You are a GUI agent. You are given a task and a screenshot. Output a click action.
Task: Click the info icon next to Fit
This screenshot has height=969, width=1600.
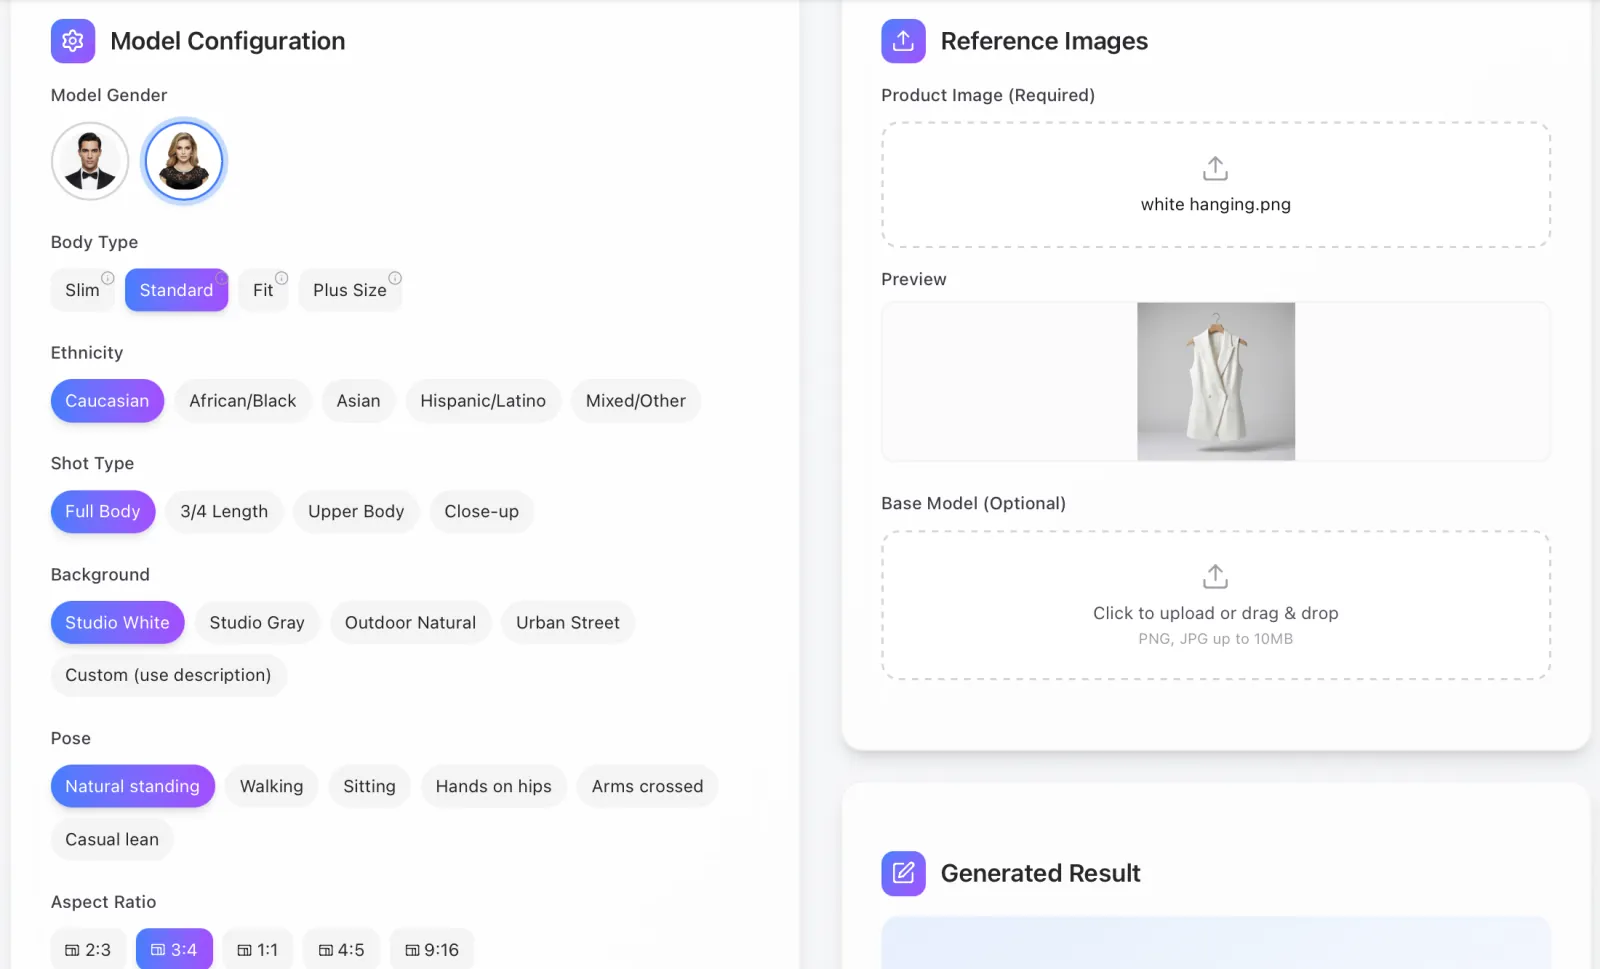pos(281,278)
